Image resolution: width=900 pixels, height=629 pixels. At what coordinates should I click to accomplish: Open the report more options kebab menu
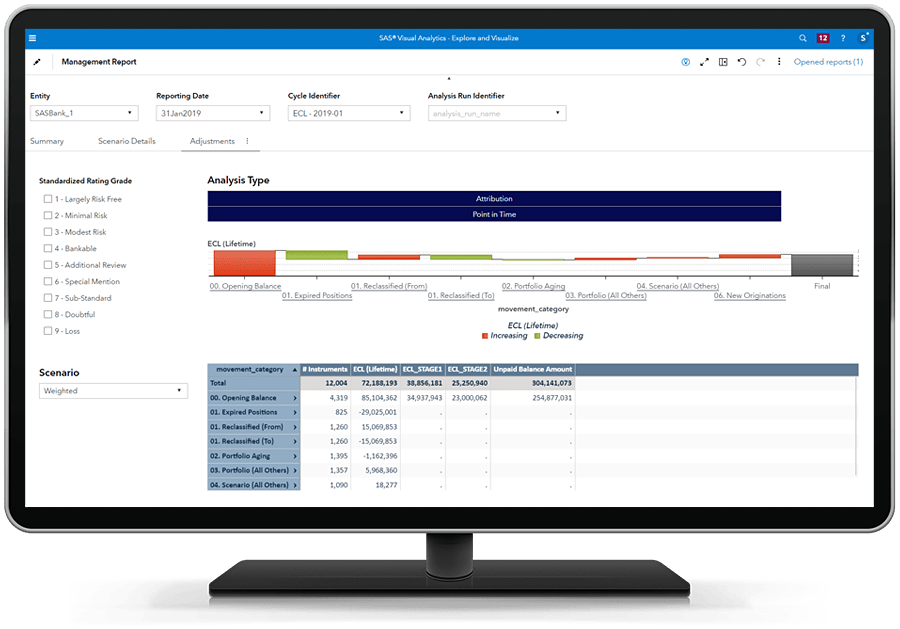pos(779,61)
